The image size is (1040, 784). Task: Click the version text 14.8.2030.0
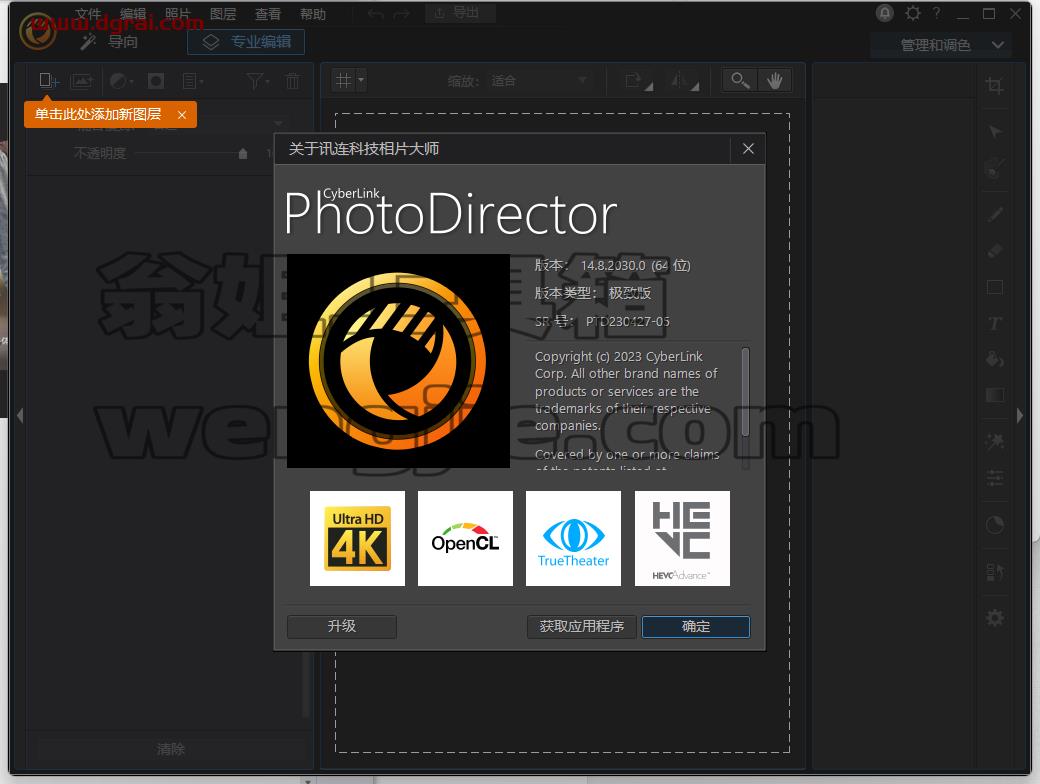click(613, 265)
